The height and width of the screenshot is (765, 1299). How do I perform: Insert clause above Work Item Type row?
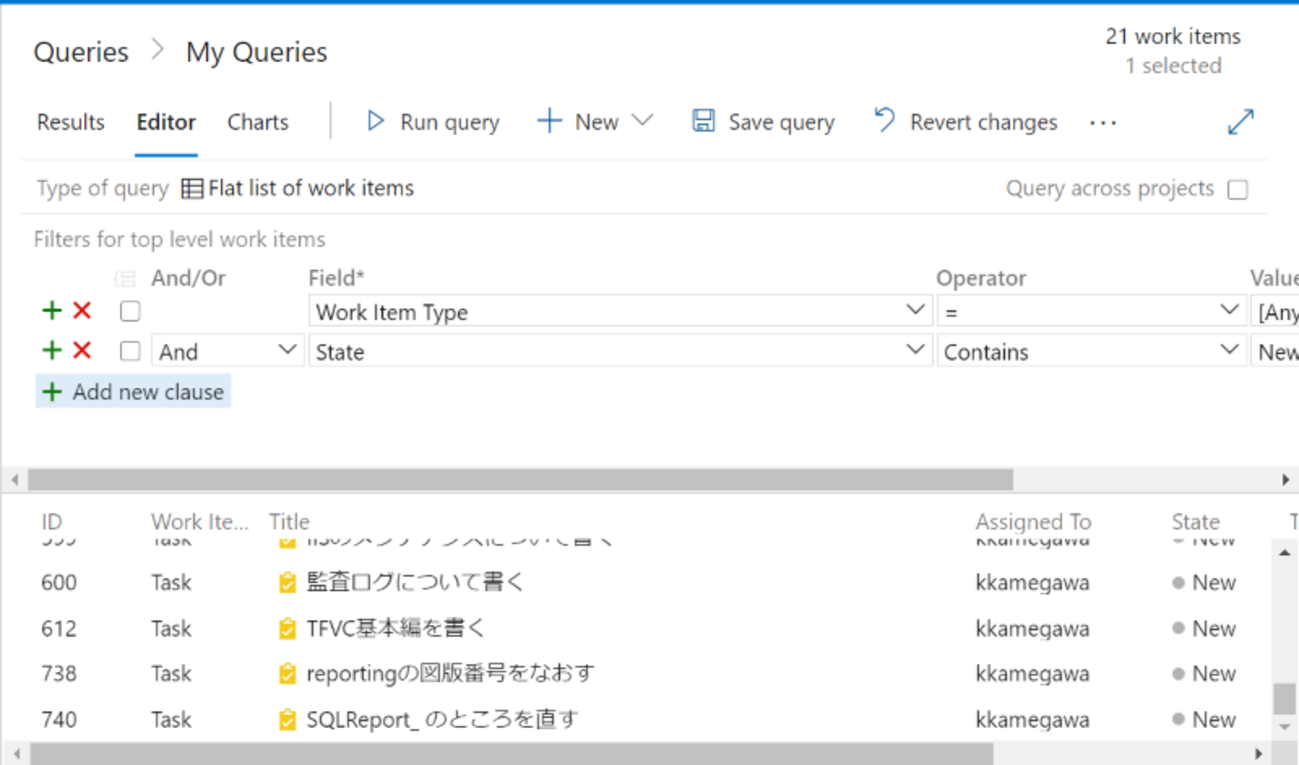(x=52, y=311)
